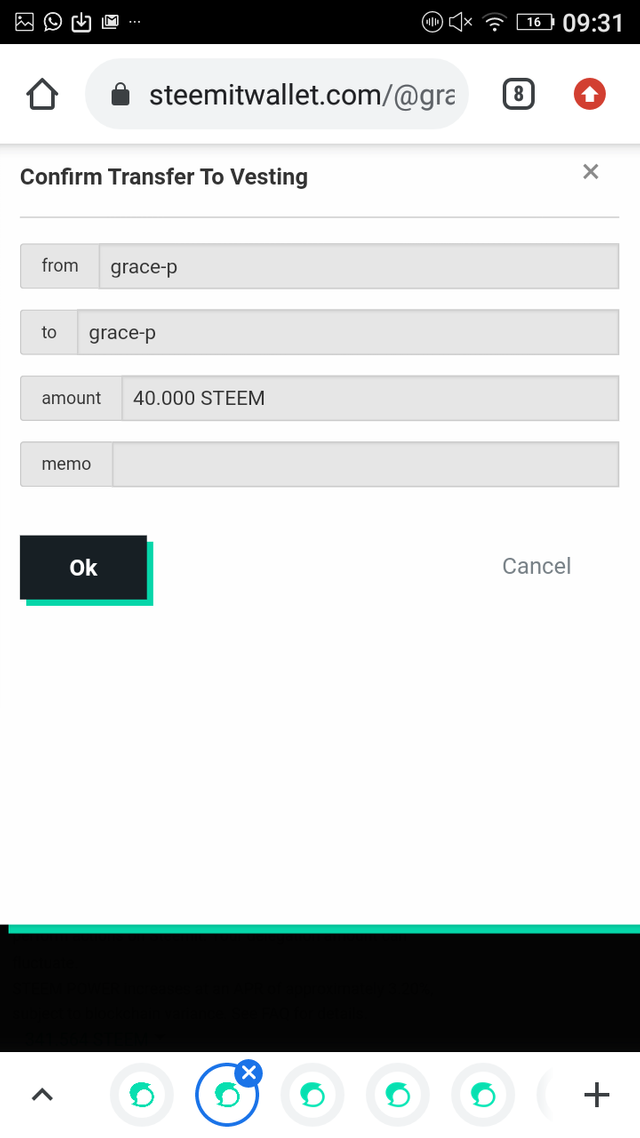Switch to the first Steemit tab thumbnail
This screenshot has width=640, height=1138.
[x=141, y=1094]
